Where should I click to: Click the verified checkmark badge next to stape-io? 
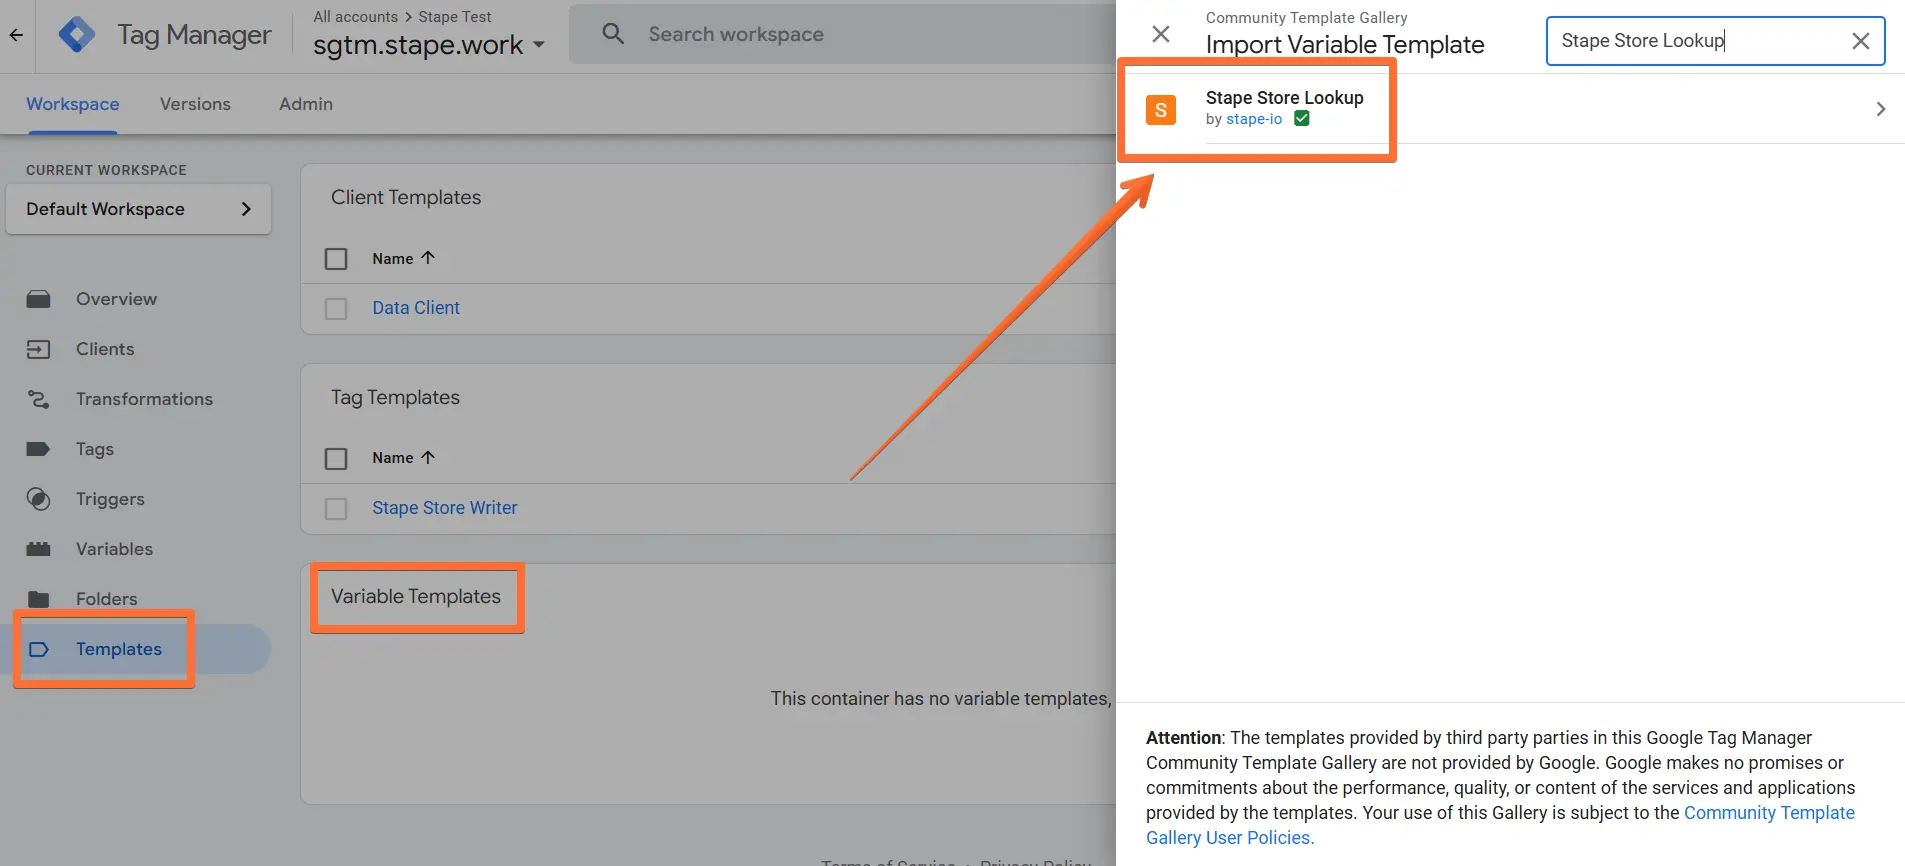pos(1302,118)
